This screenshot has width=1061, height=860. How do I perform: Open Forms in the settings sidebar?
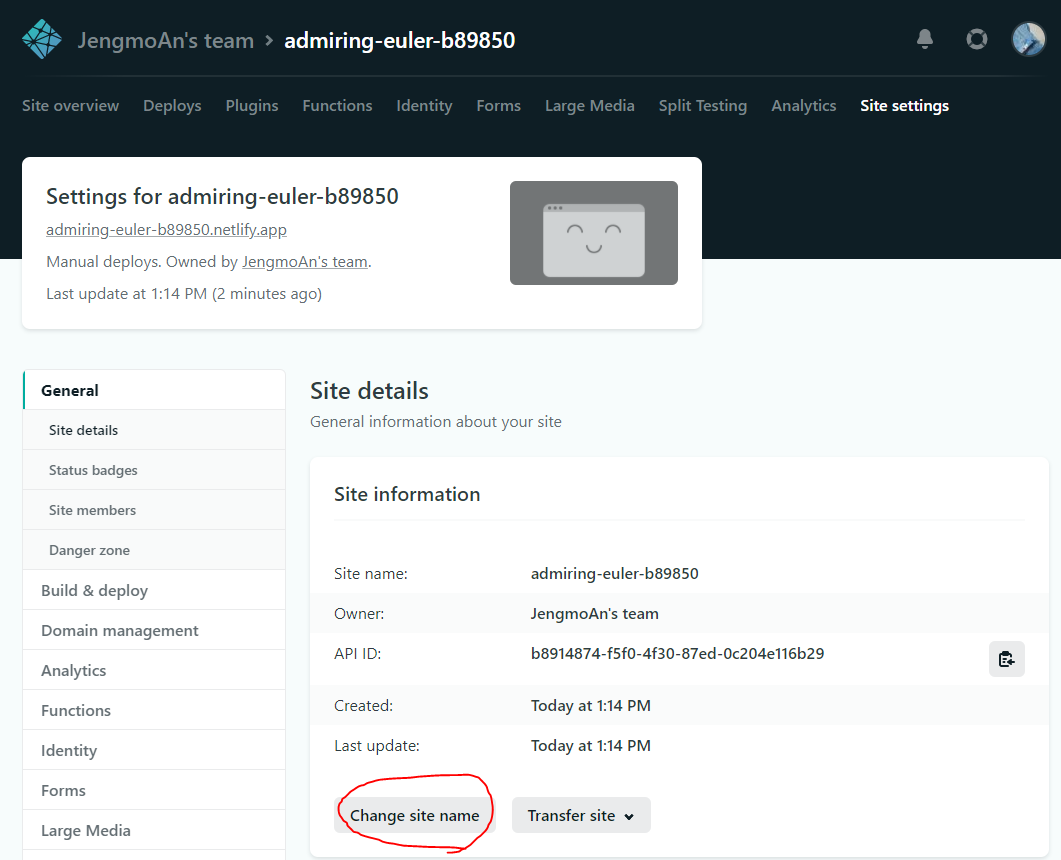154,790
